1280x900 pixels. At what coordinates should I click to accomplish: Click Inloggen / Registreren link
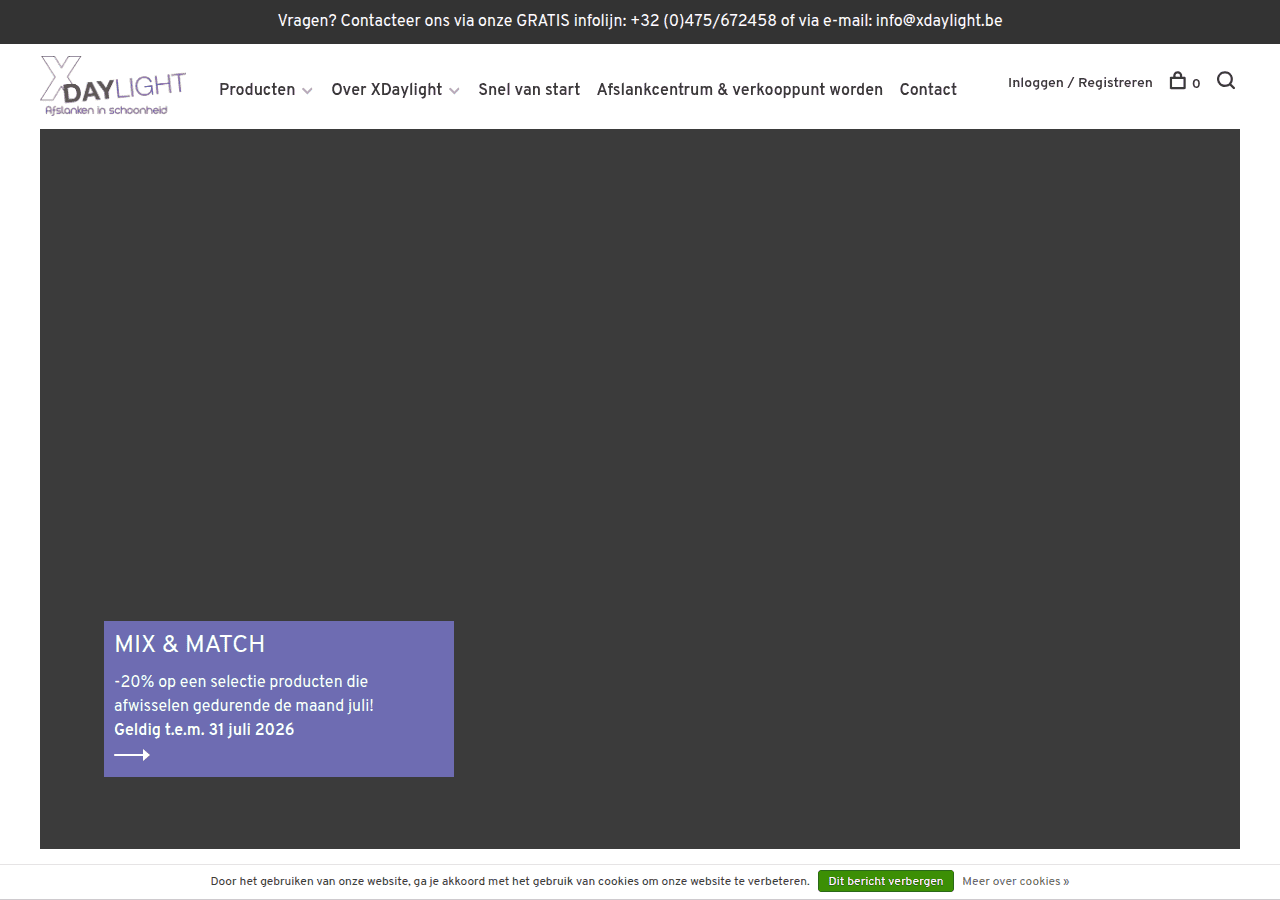point(1080,83)
